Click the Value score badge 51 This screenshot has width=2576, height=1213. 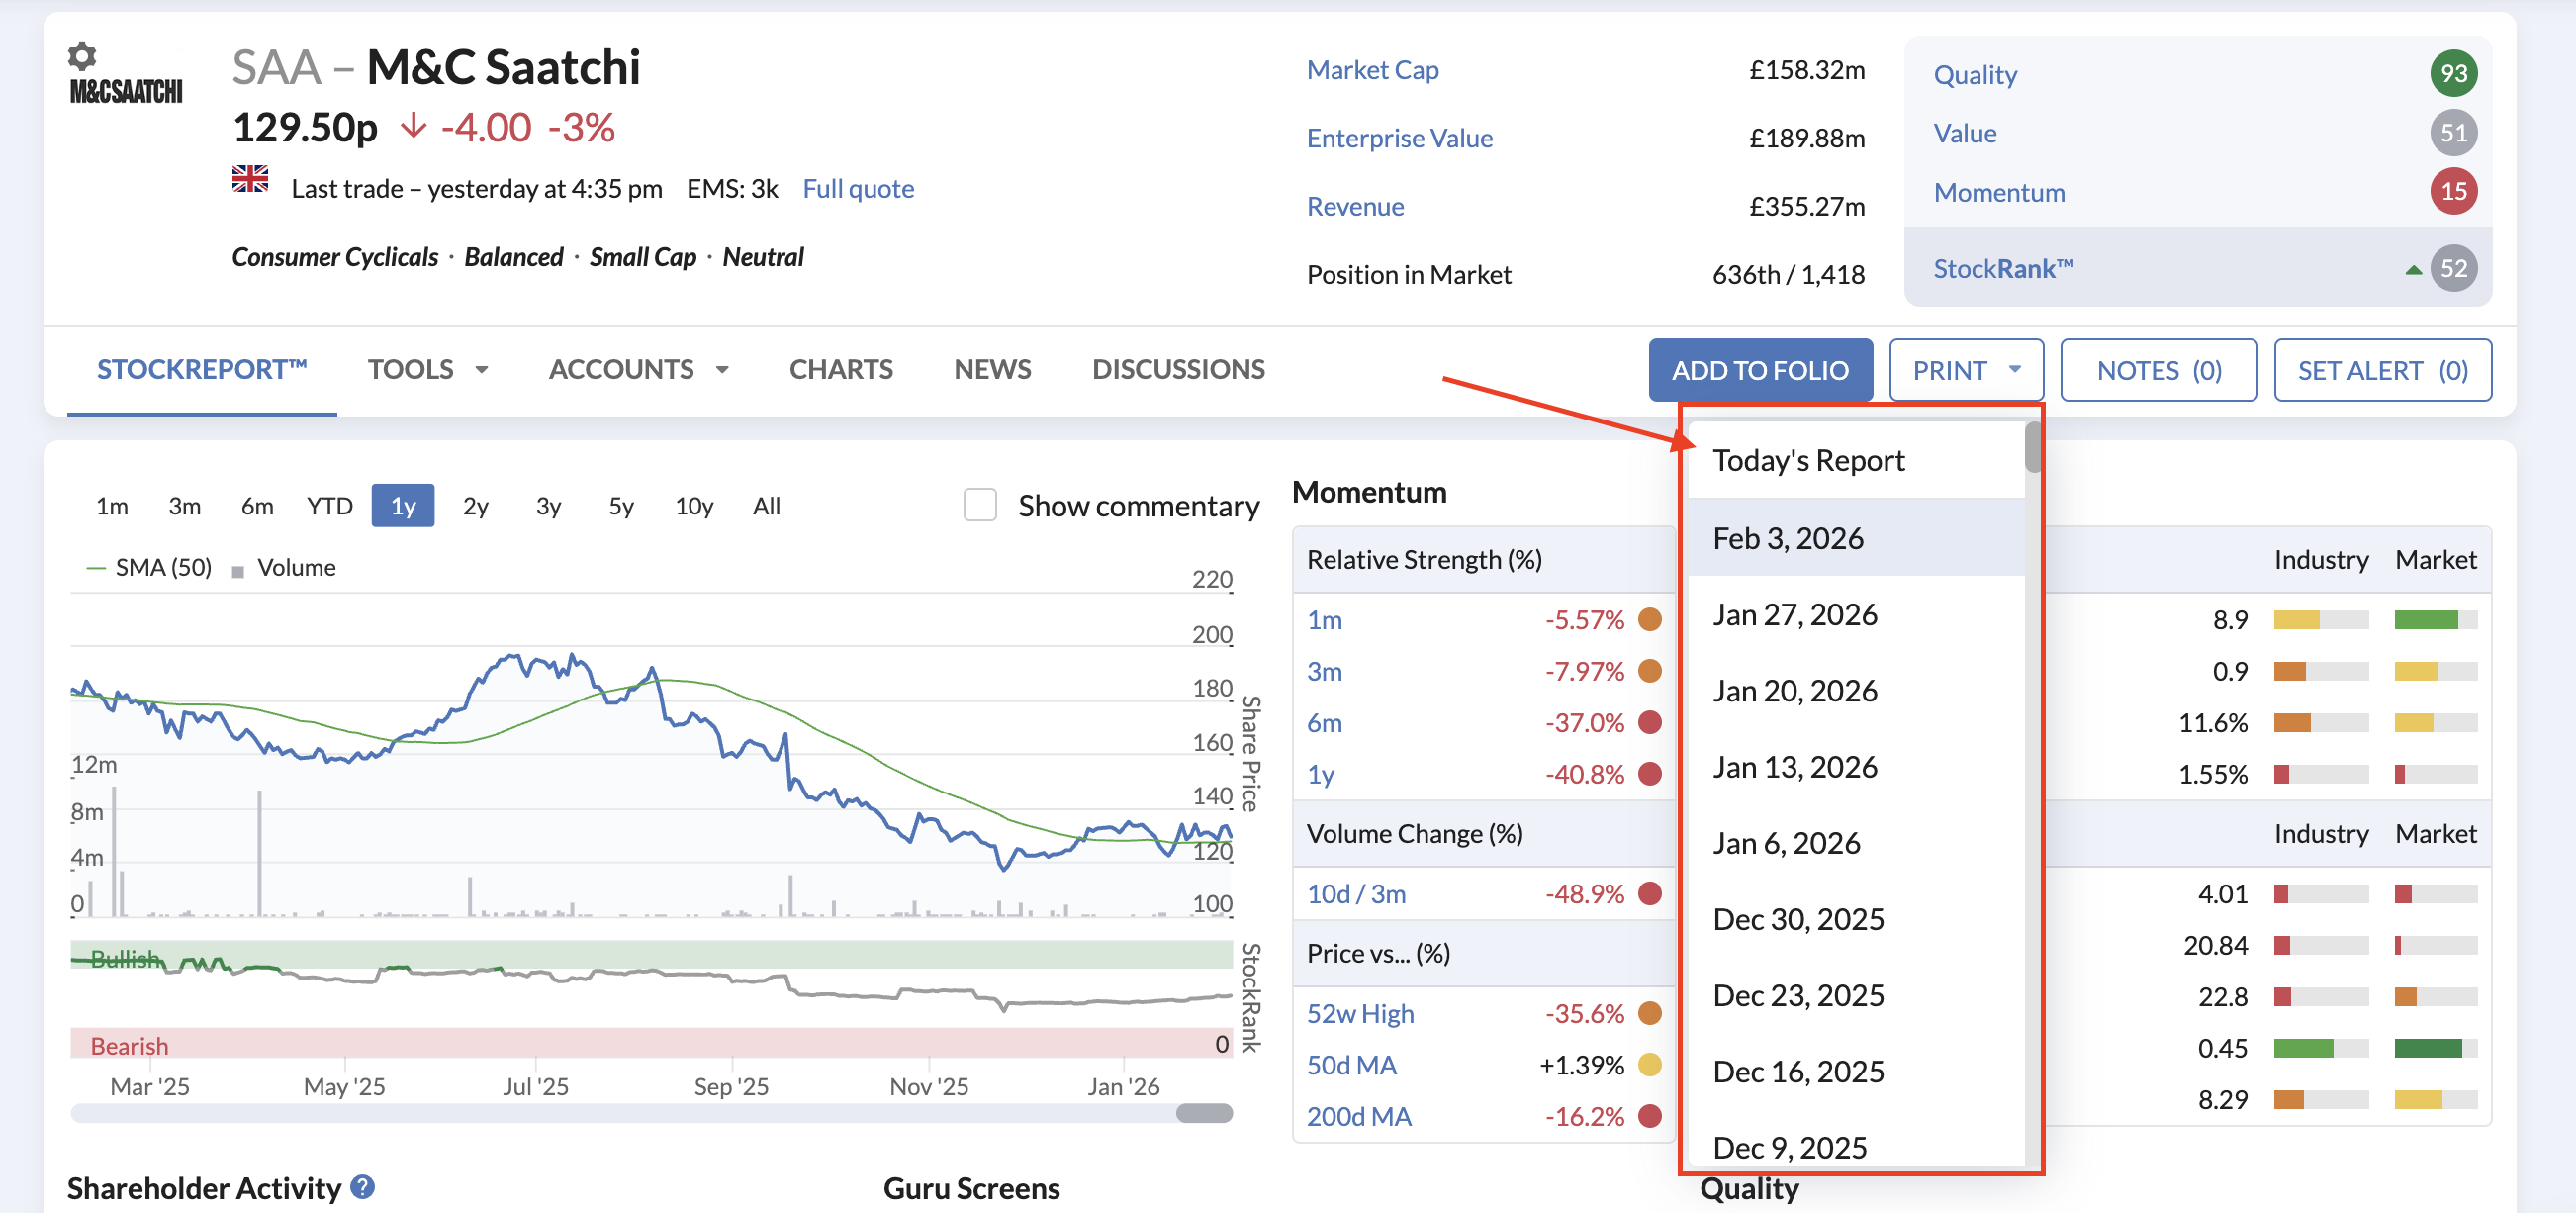pos(2453,132)
